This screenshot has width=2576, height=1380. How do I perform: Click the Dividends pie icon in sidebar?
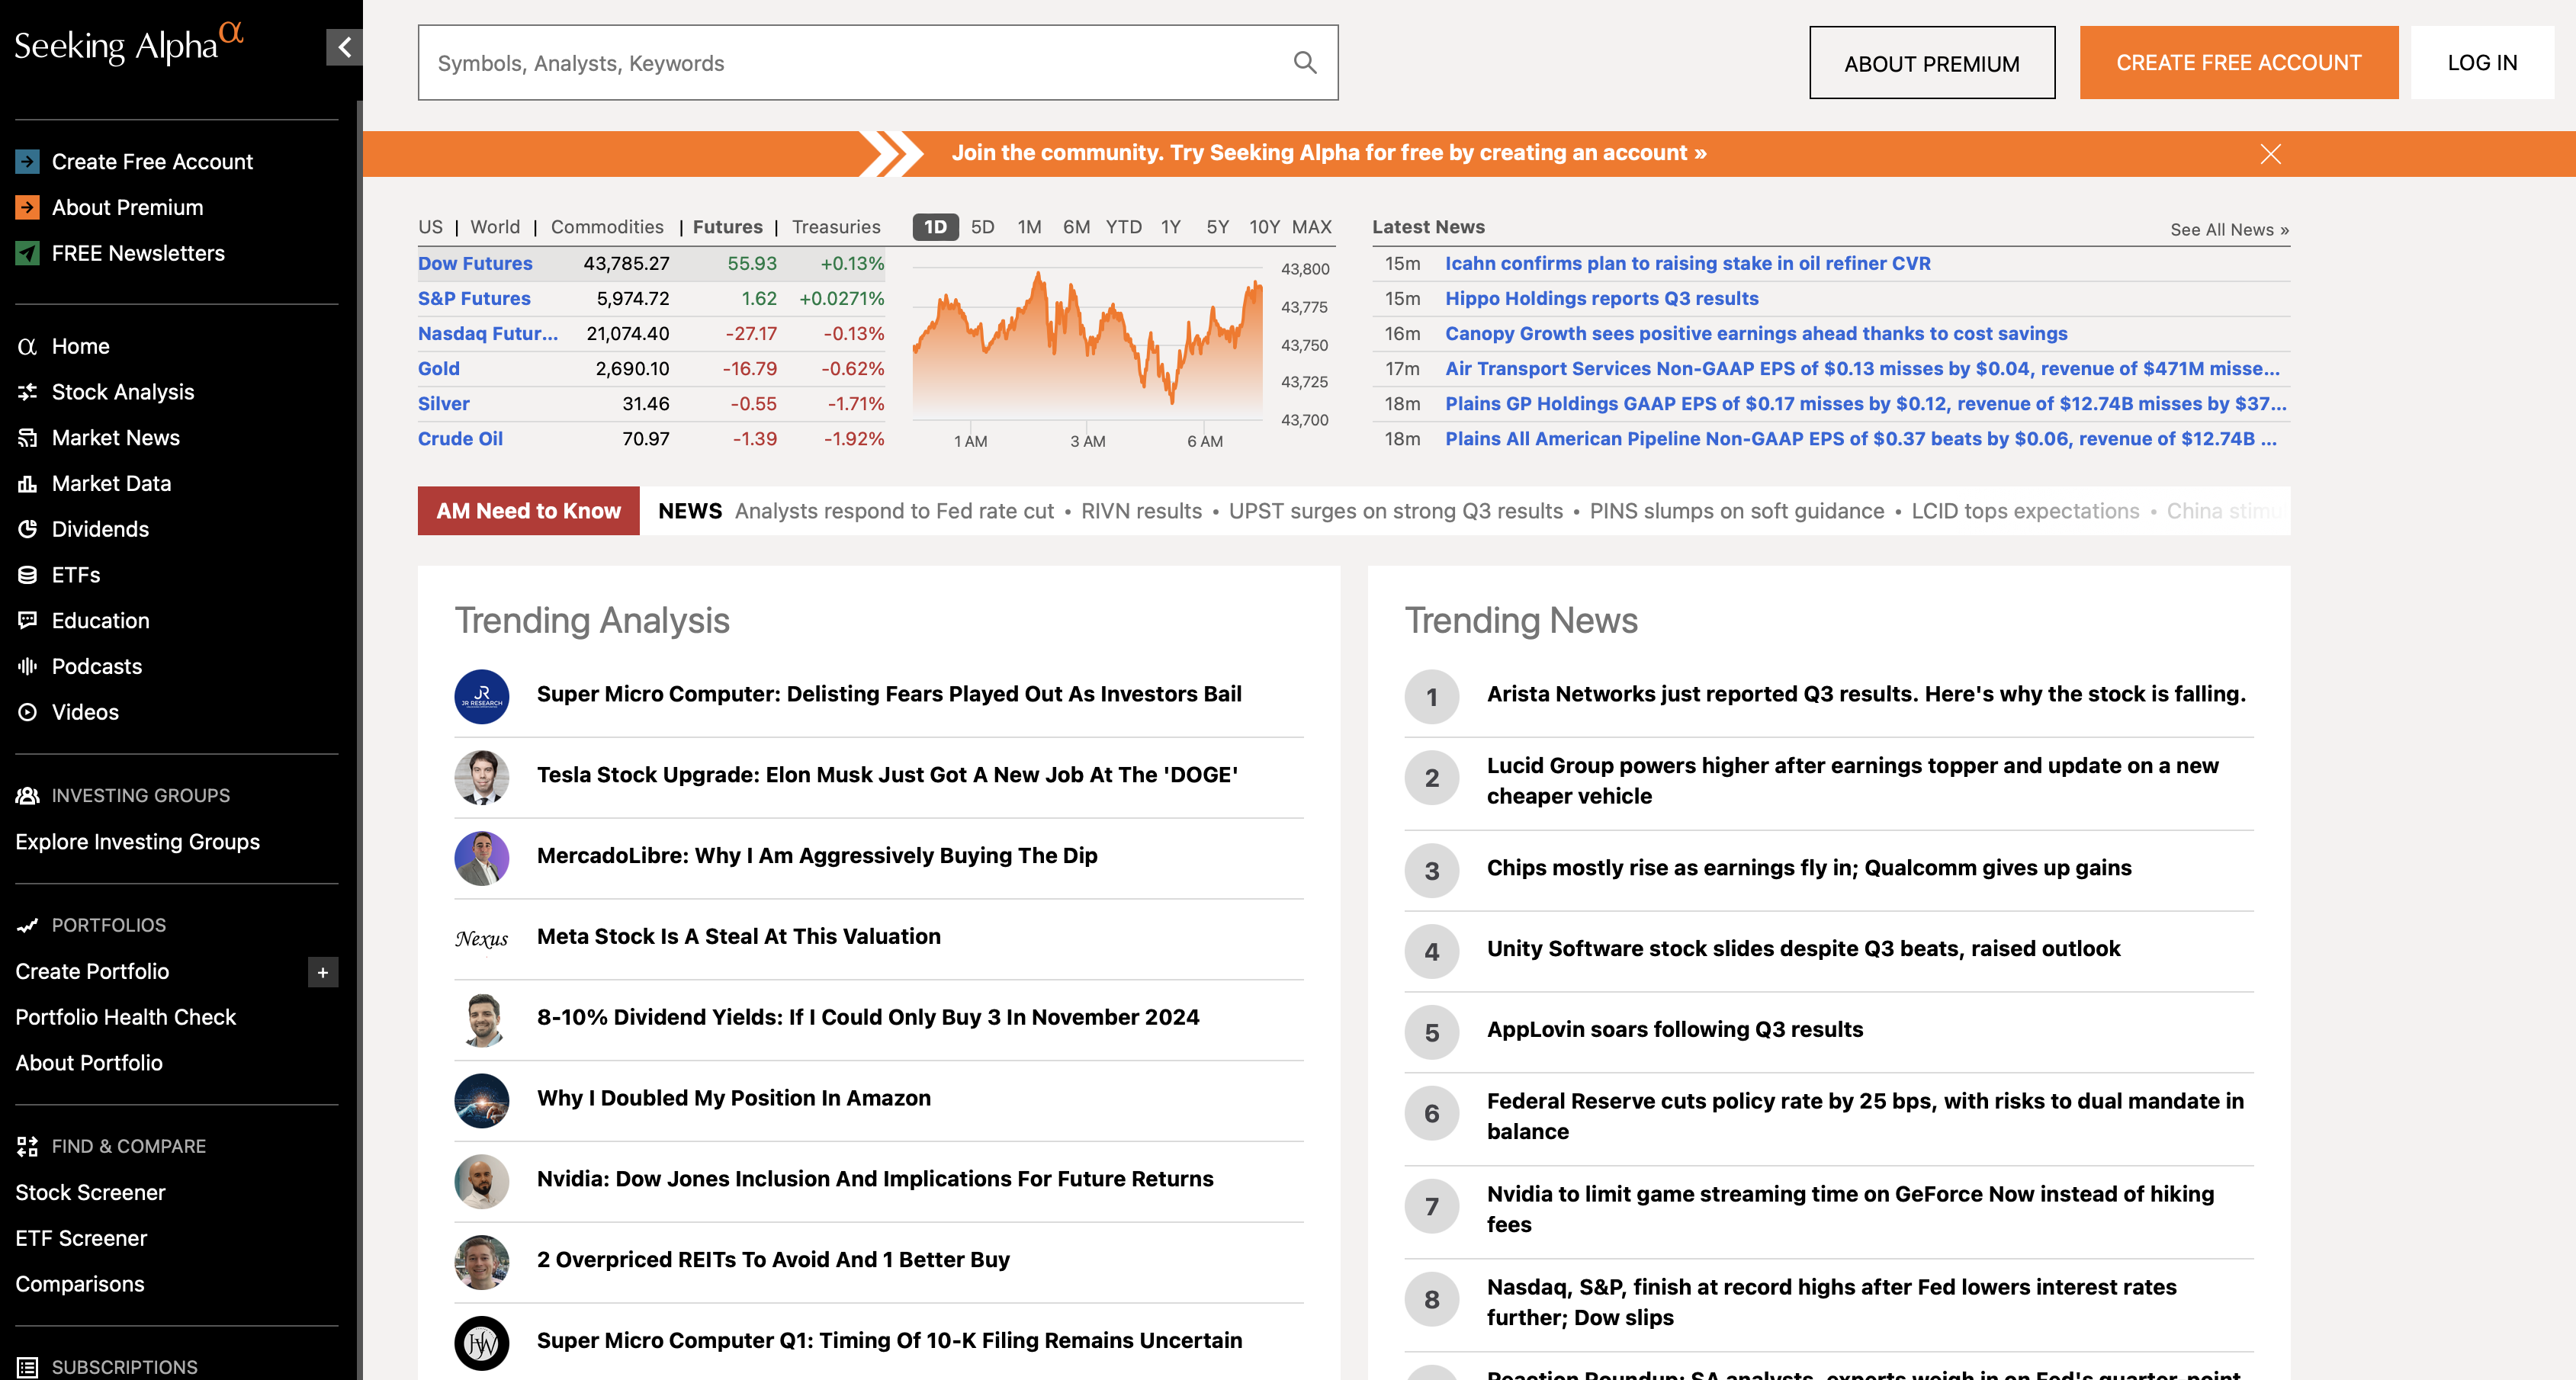coord(28,529)
